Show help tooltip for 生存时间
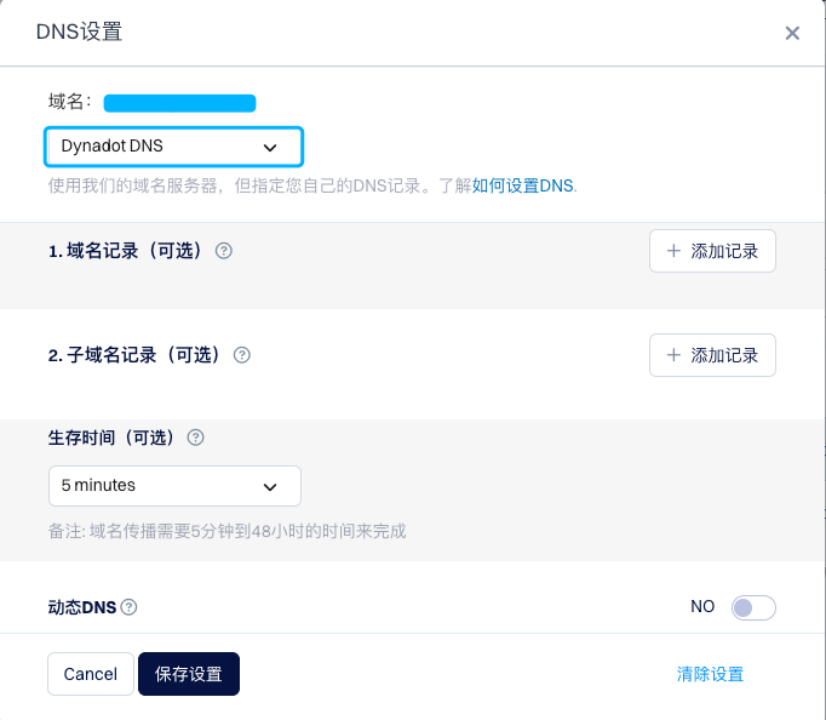826x720 pixels. click(196, 437)
